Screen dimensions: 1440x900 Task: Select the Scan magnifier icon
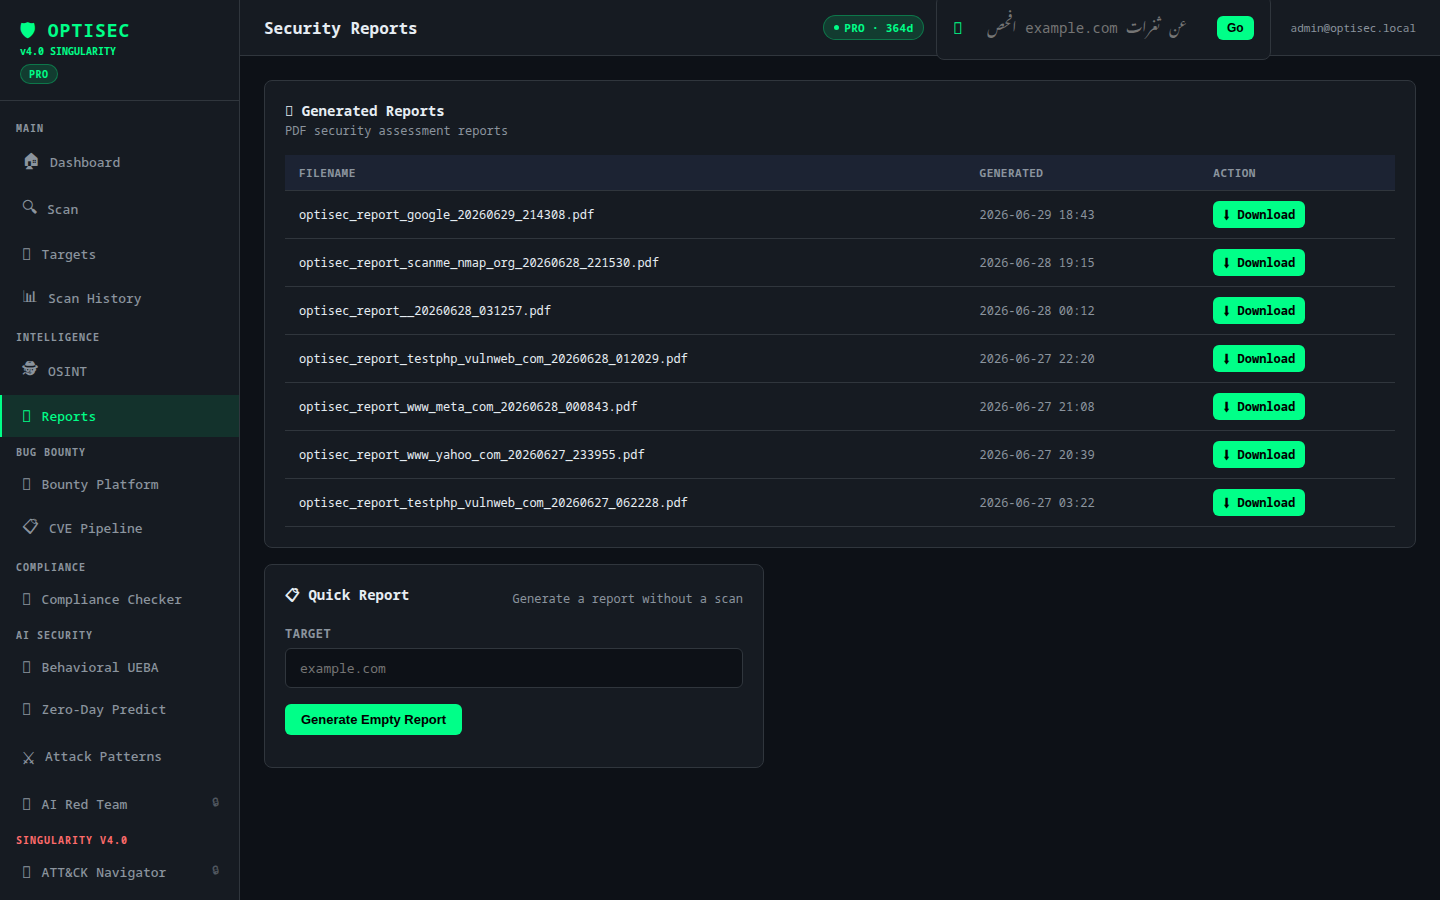[30, 207]
